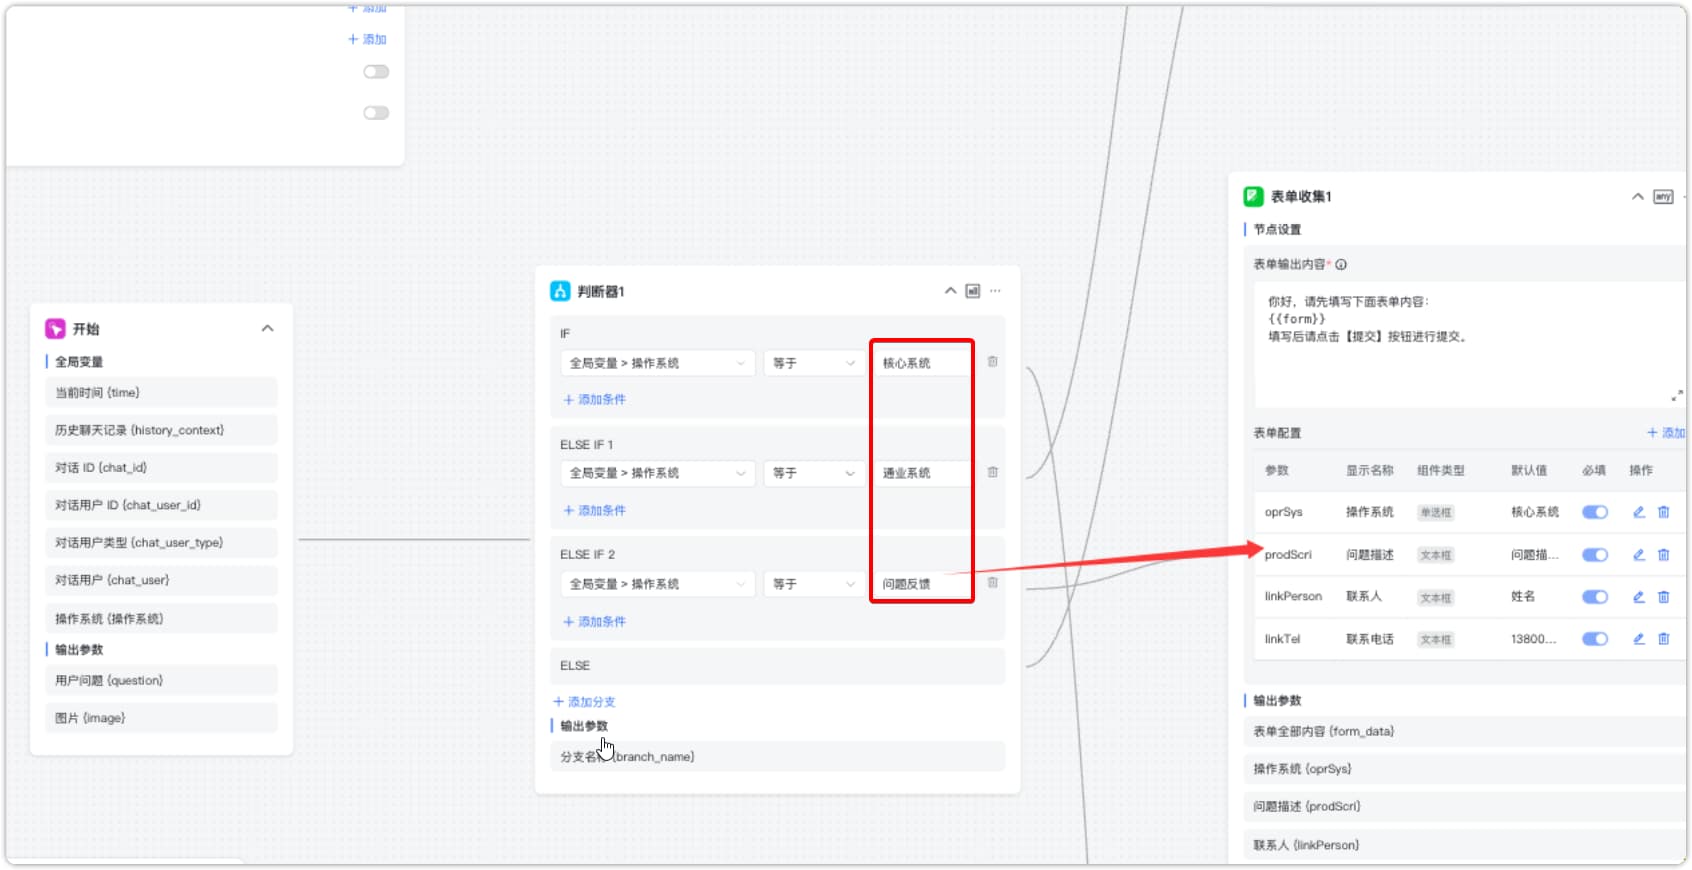
Task: Click the 问题反馈 value field in ELSE IF 2
Action: pyautogui.click(x=920, y=584)
